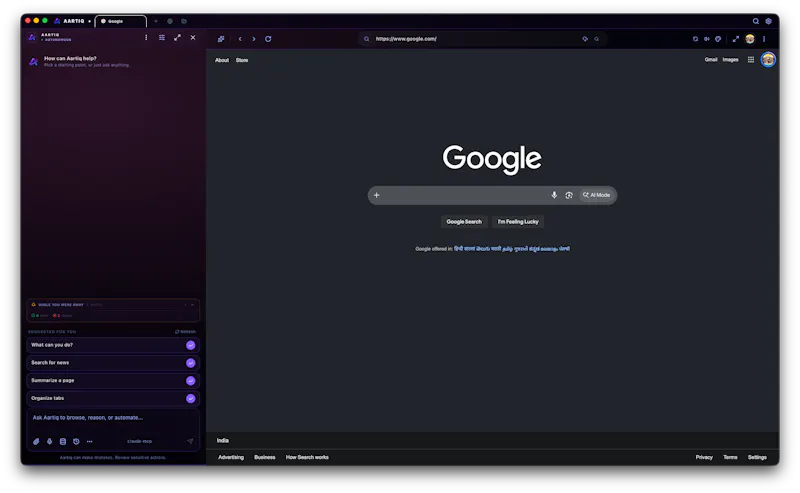Open the browser three-dot menu
The height and width of the screenshot is (493, 800).
click(x=764, y=39)
